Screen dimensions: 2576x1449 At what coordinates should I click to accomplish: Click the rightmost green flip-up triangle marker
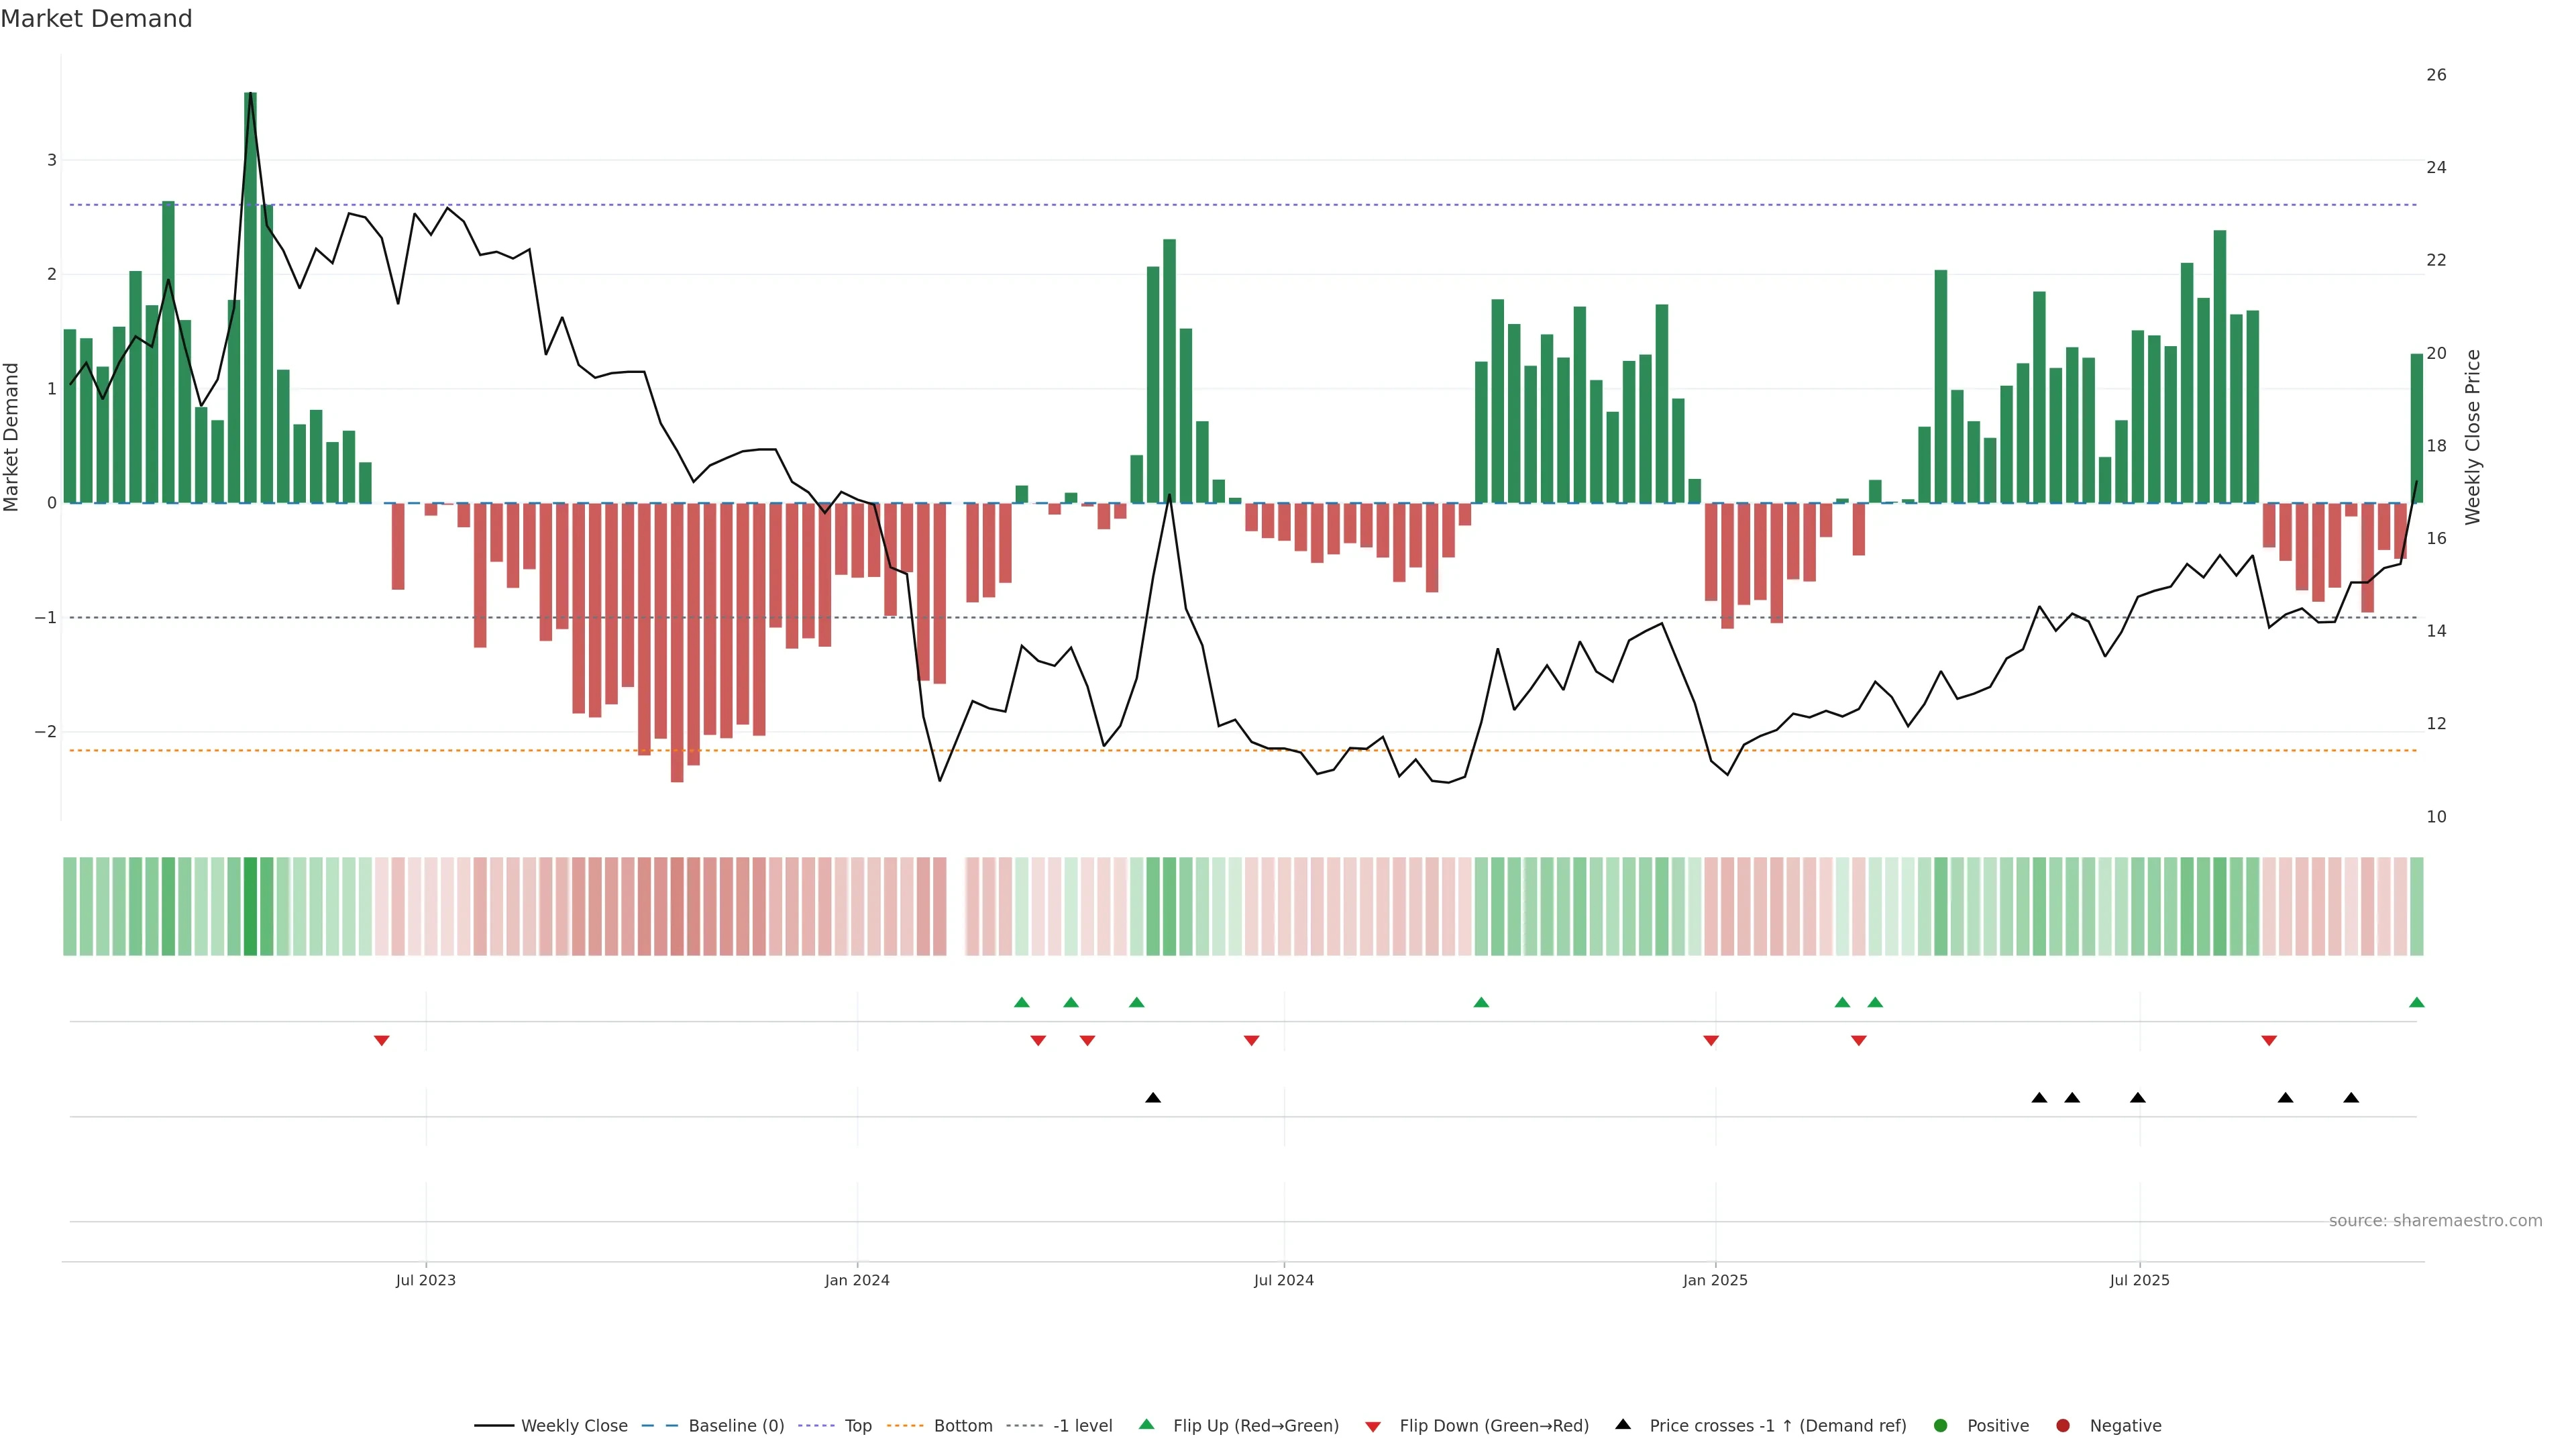2417,1003
